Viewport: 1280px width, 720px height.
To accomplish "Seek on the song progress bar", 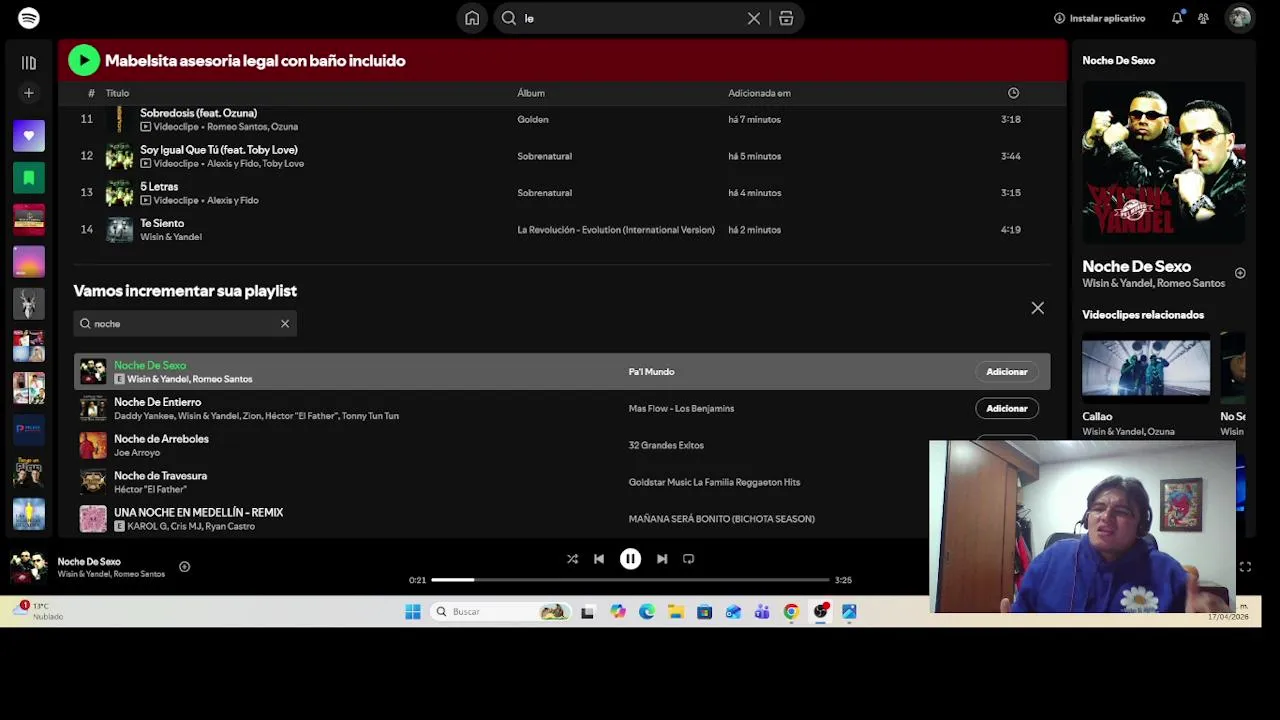I will click(630, 580).
